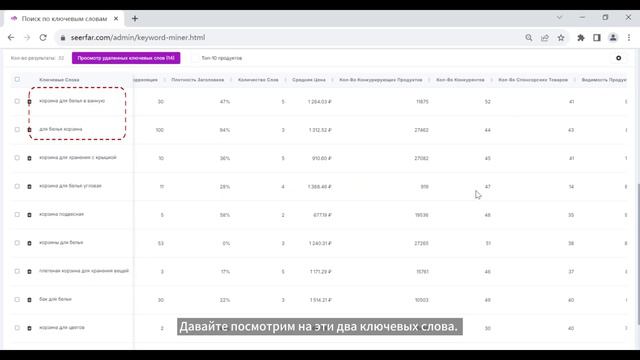Click share page icon in address bar

coord(545,38)
